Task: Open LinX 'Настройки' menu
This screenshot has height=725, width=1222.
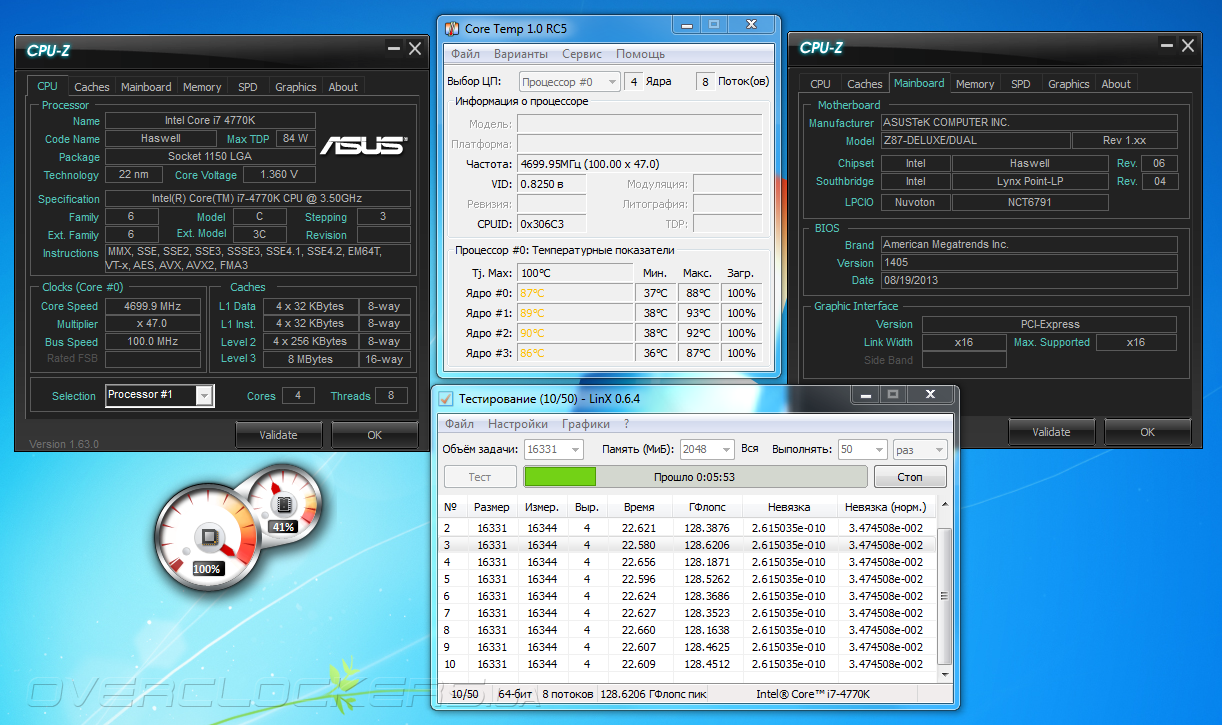Action: tap(518, 424)
